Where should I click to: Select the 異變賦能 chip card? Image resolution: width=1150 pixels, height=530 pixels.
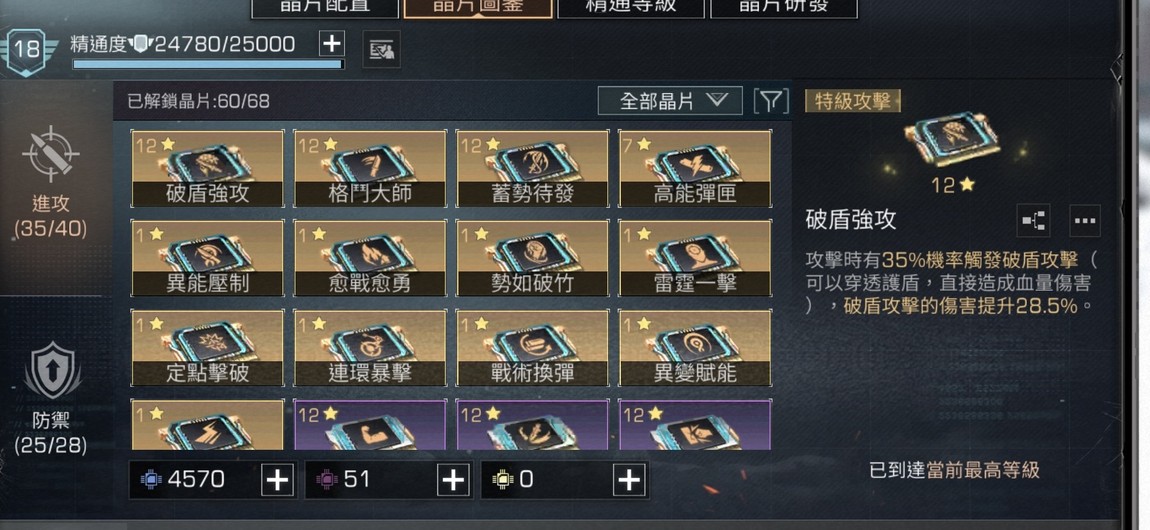coord(695,348)
